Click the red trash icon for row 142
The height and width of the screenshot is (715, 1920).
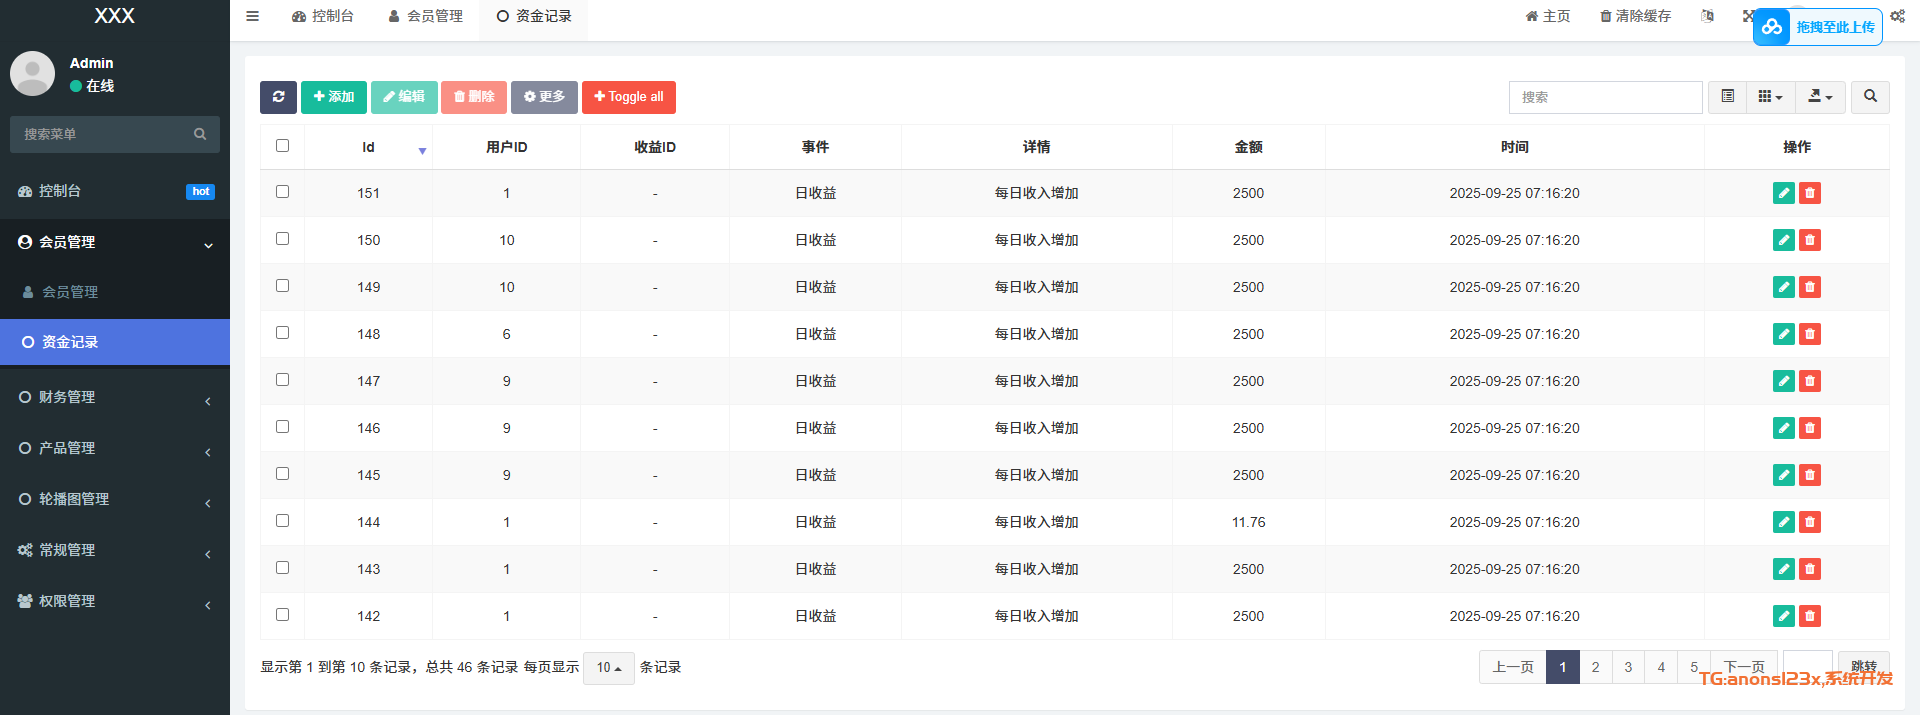(1809, 616)
